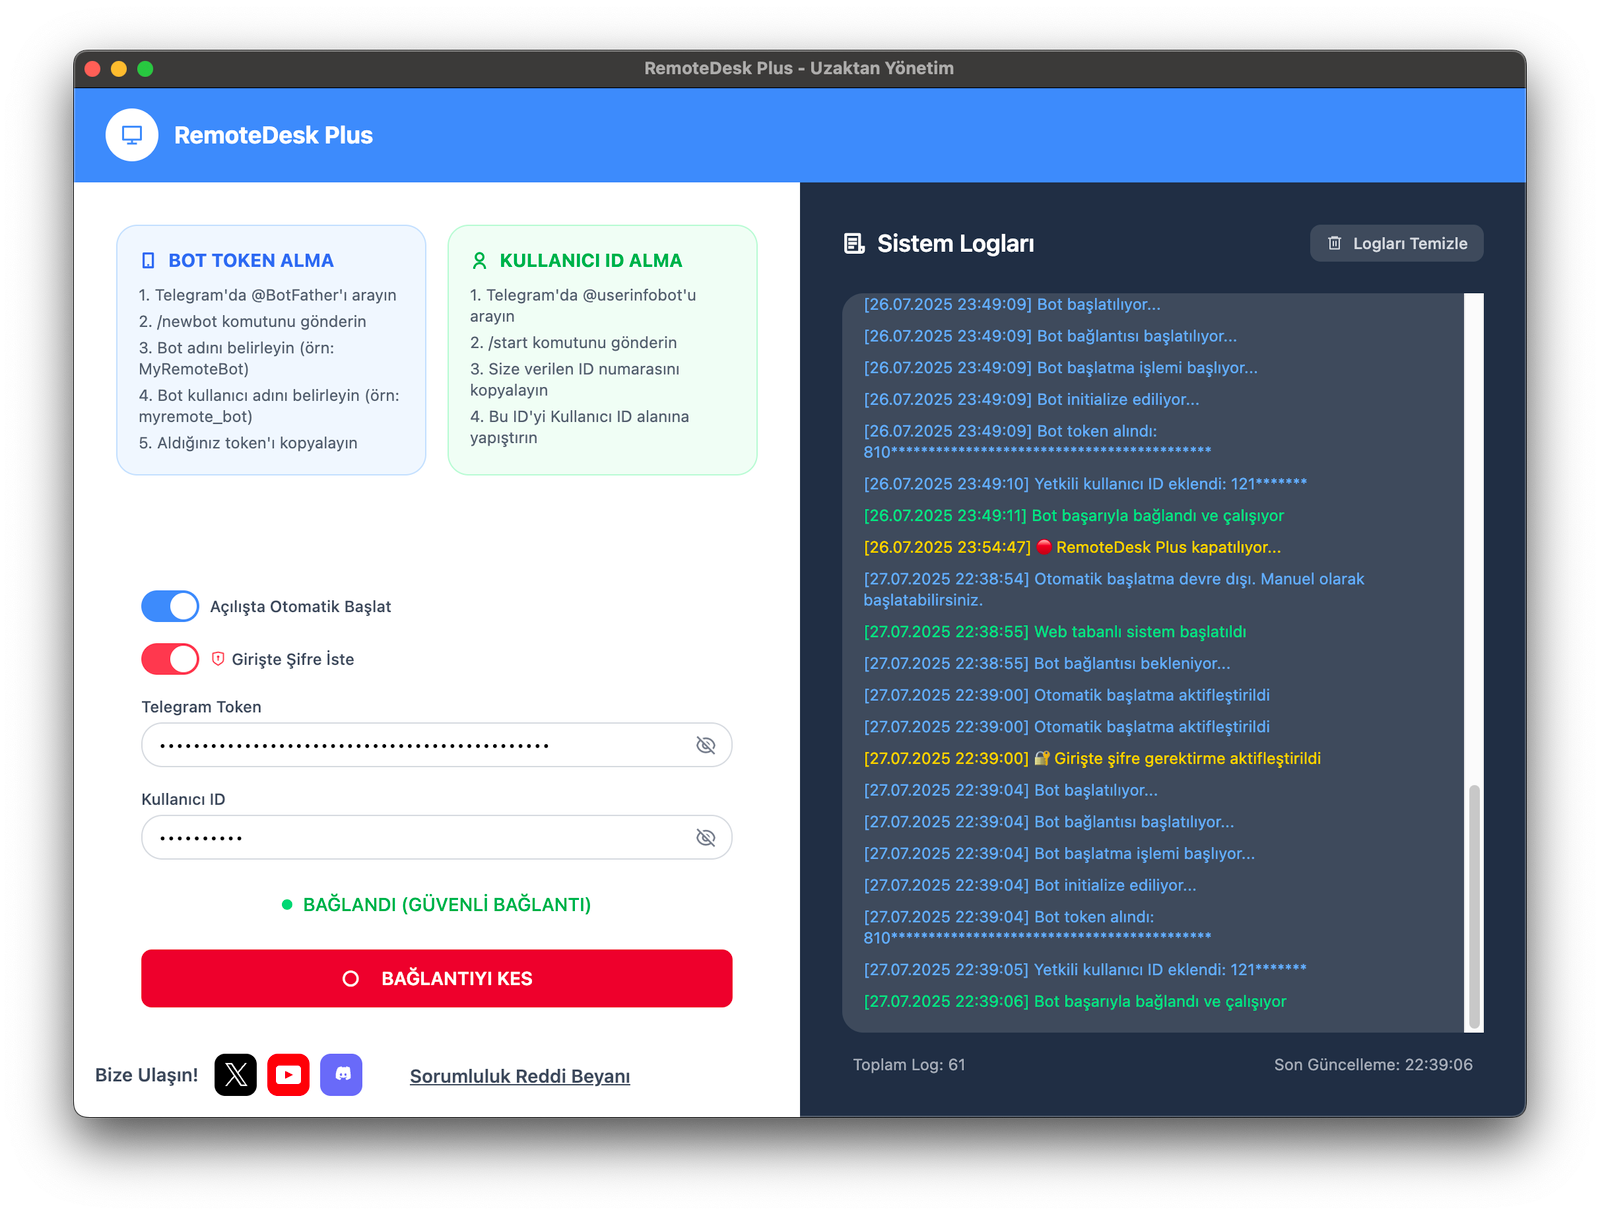
Task: Focus the Kullanıcı ID input field
Action: (420, 838)
